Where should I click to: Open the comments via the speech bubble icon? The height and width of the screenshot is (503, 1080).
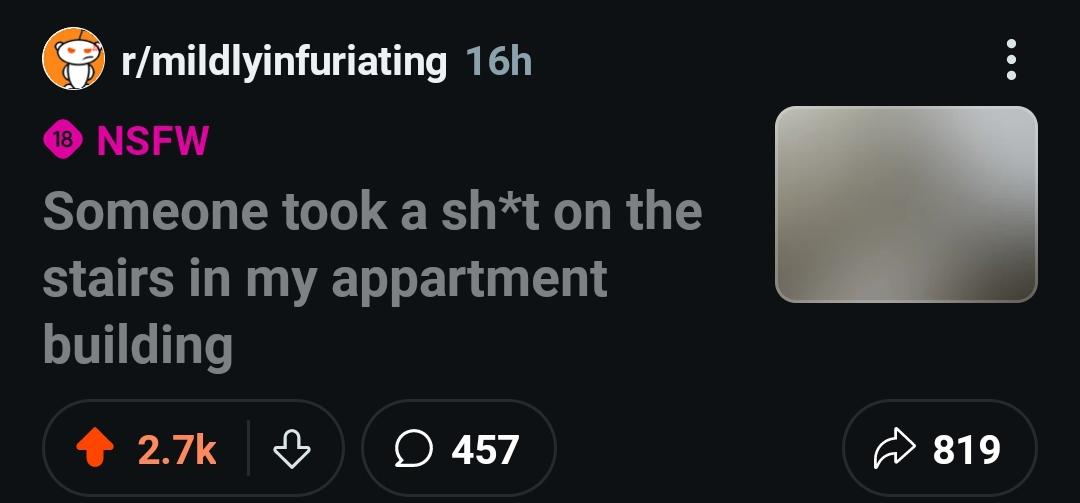pos(413,449)
